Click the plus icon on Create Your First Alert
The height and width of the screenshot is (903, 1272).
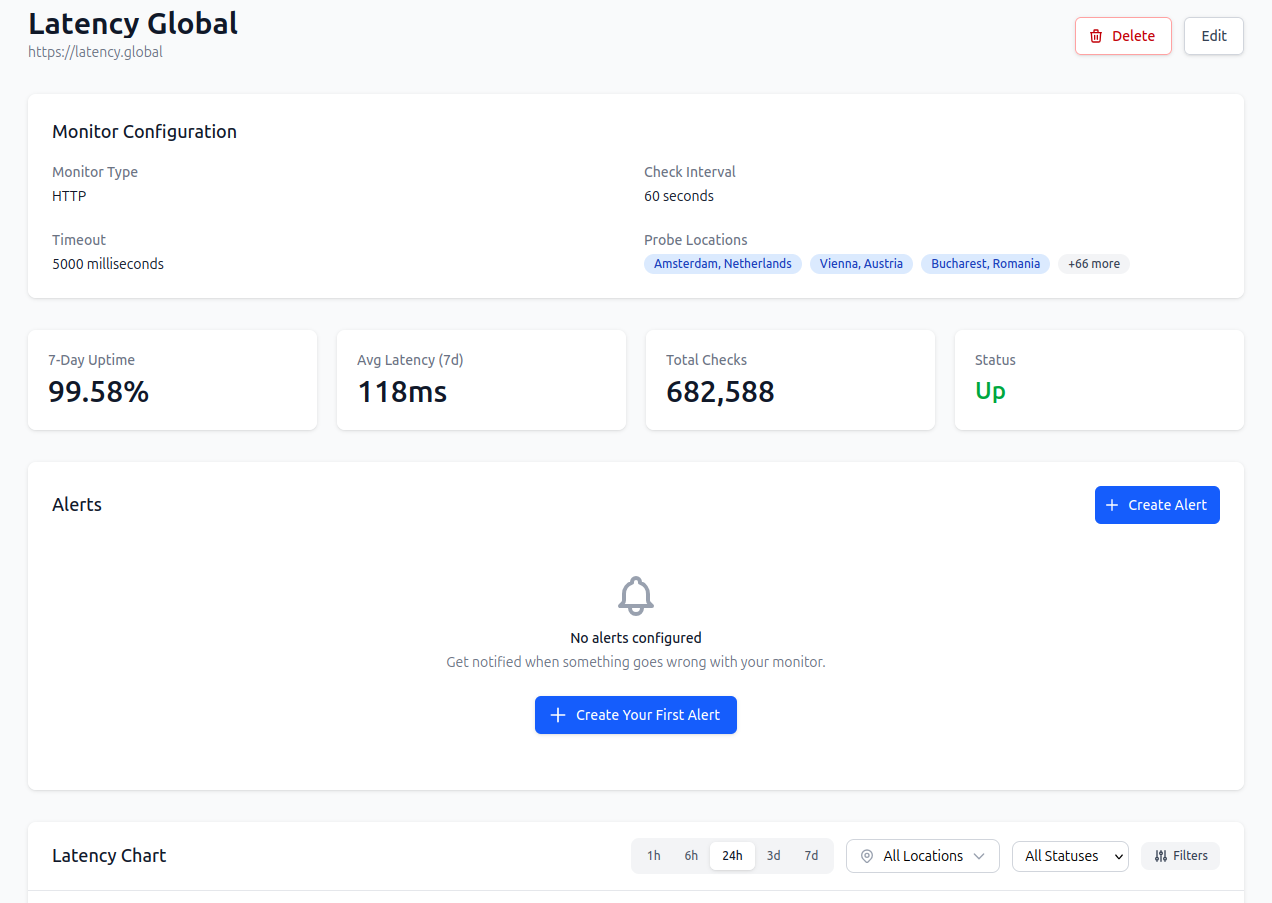click(x=558, y=715)
